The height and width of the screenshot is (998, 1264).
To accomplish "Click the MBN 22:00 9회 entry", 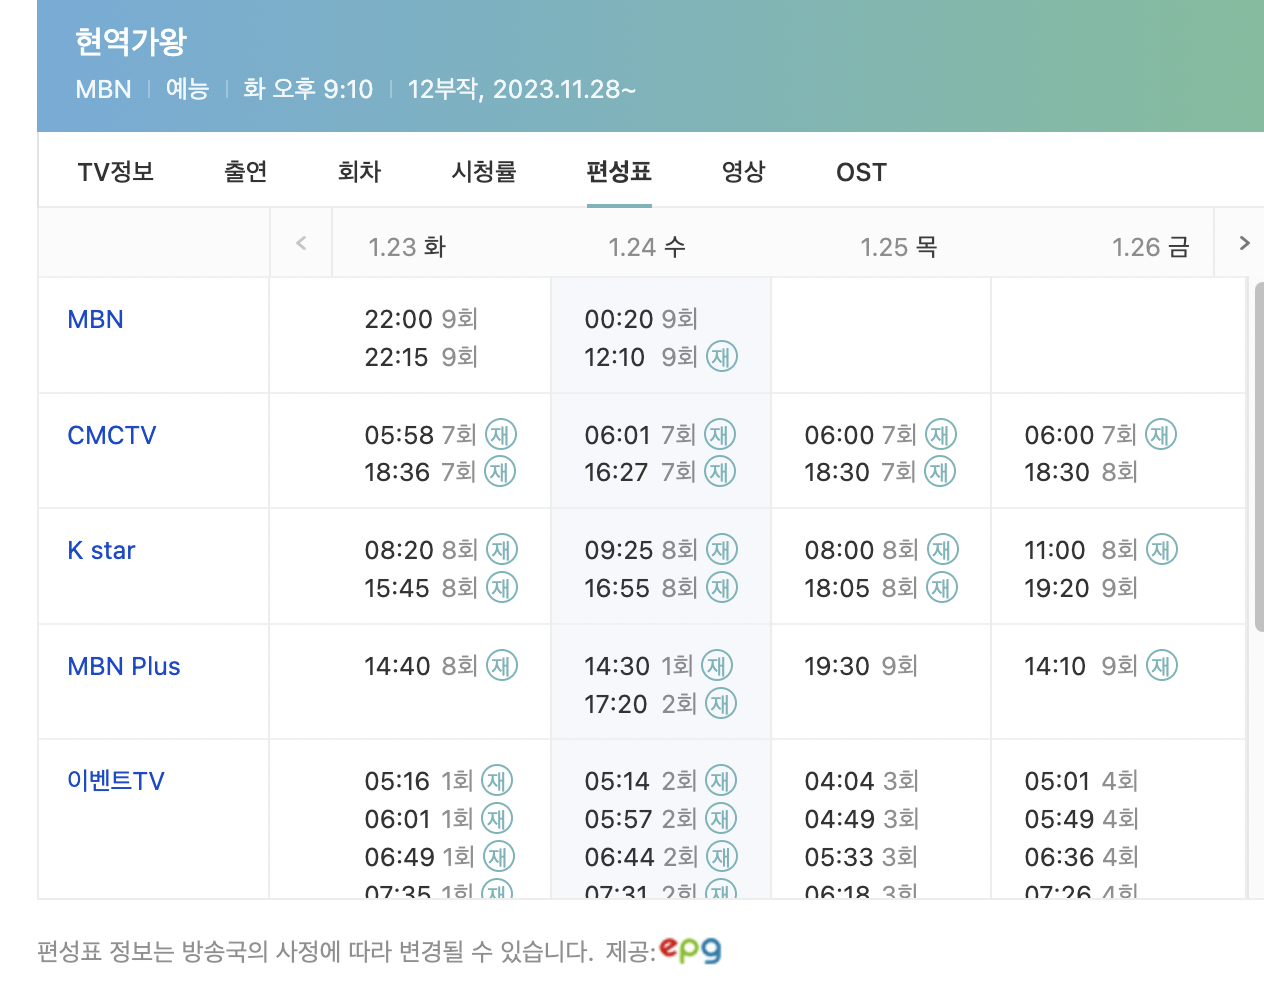I will pos(421,320).
